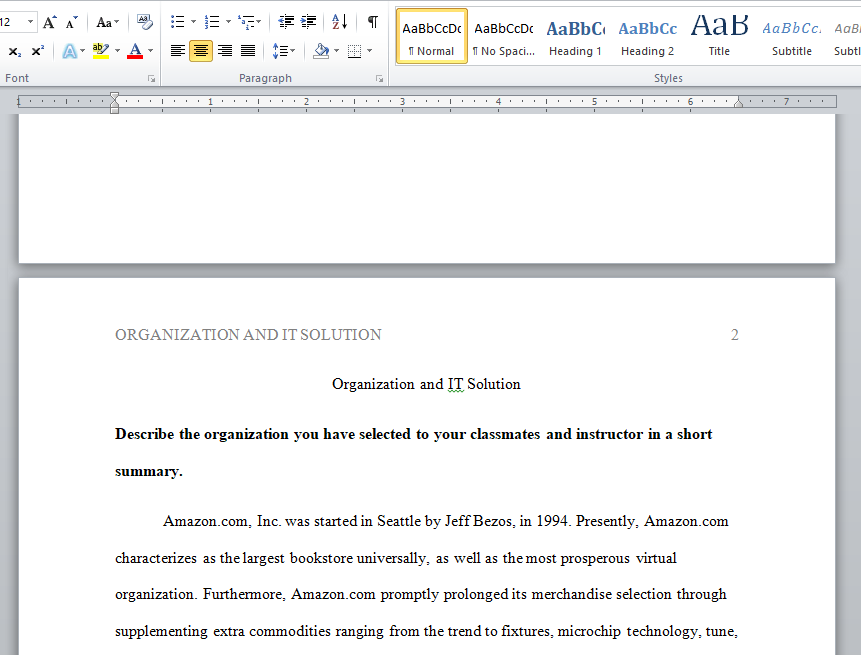Click the bold line starting 'Describe the organization'
This screenshot has width=861, height=655.
pos(413,434)
